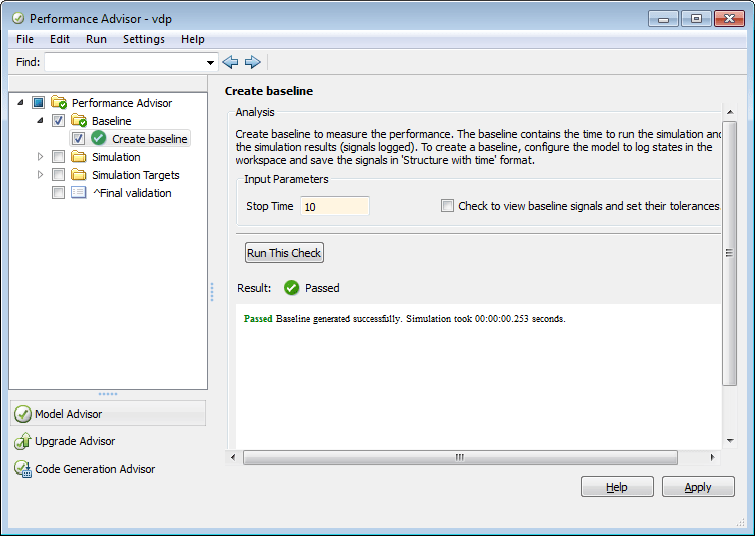Click the Code Generation Advisor icon
The height and width of the screenshot is (536, 755).
point(22,468)
